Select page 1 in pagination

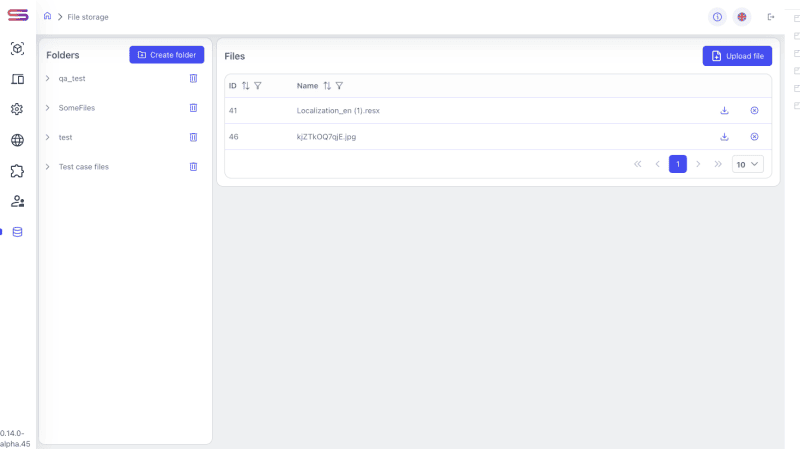[x=677, y=164]
